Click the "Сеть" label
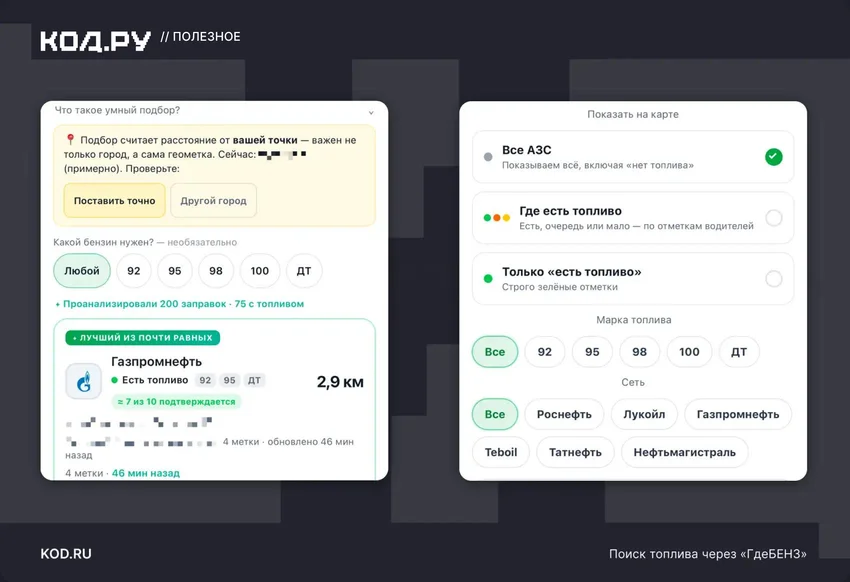The height and width of the screenshot is (582, 850). [x=633, y=382]
